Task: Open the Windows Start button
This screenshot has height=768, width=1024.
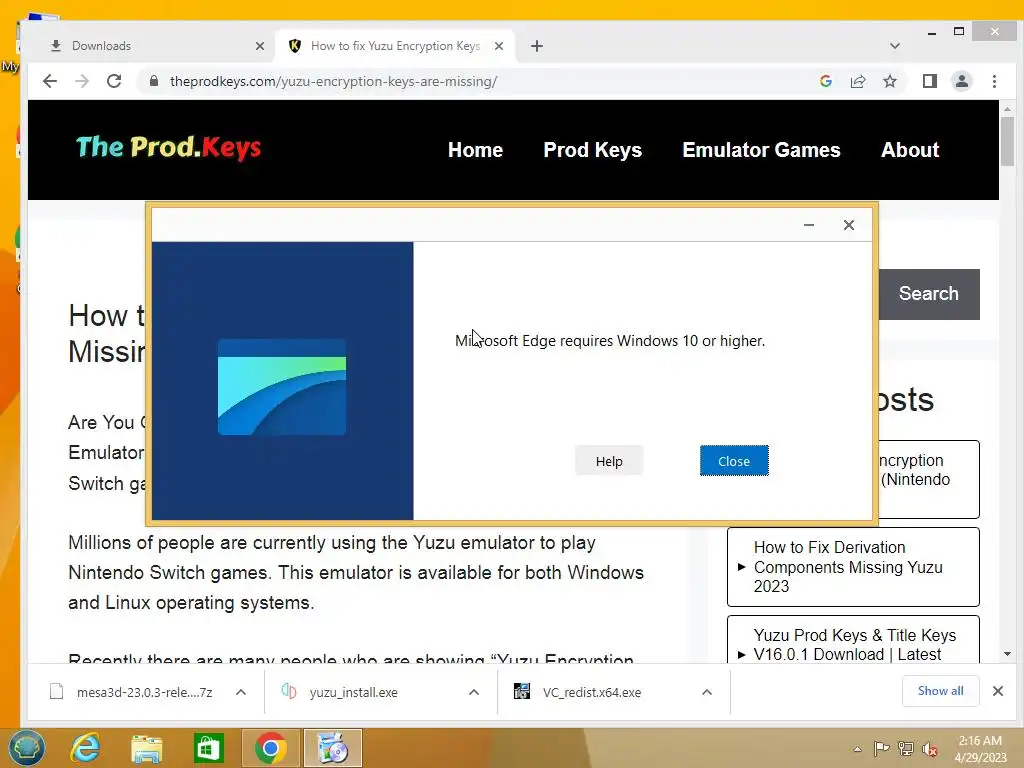Action: tap(27, 748)
